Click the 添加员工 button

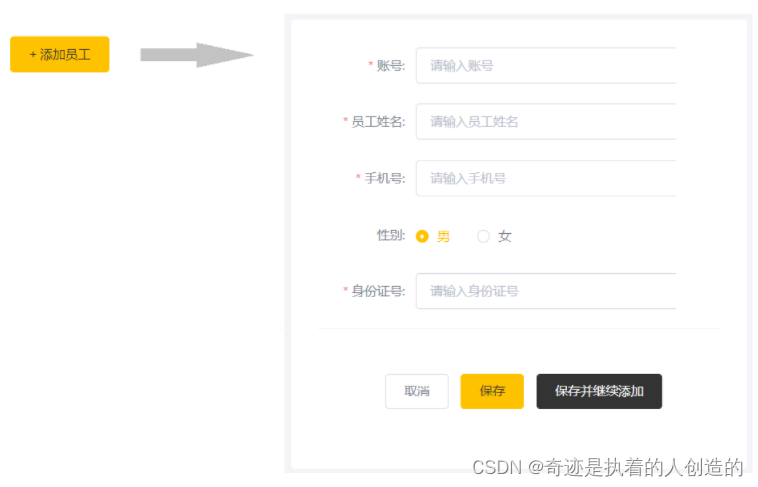pyautogui.click(x=59, y=54)
